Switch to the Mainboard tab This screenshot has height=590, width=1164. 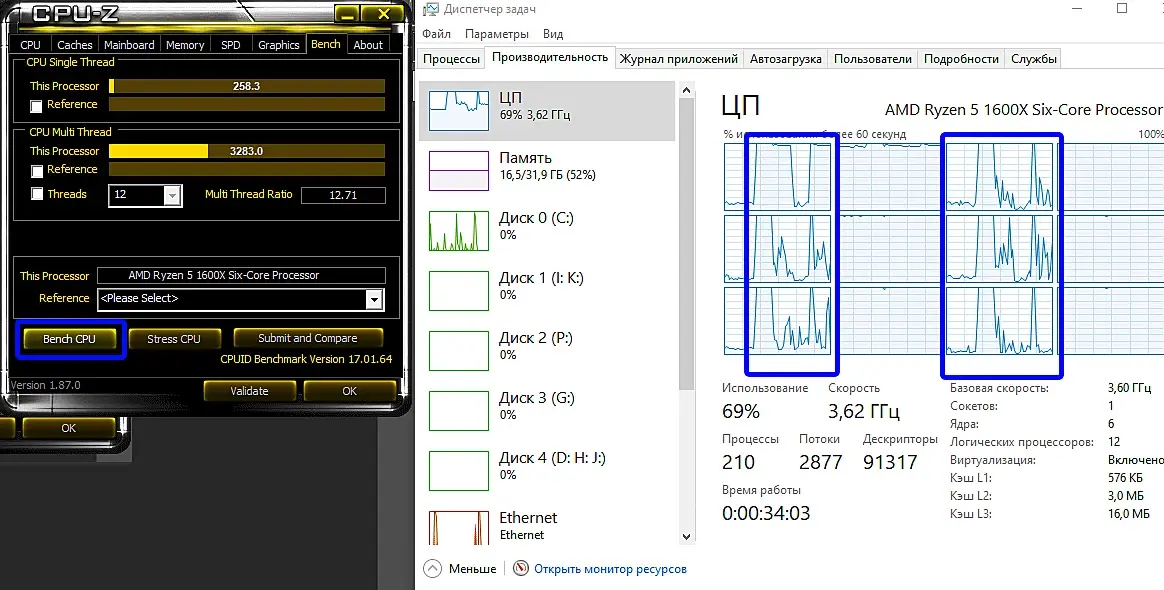click(x=129, y=45)
